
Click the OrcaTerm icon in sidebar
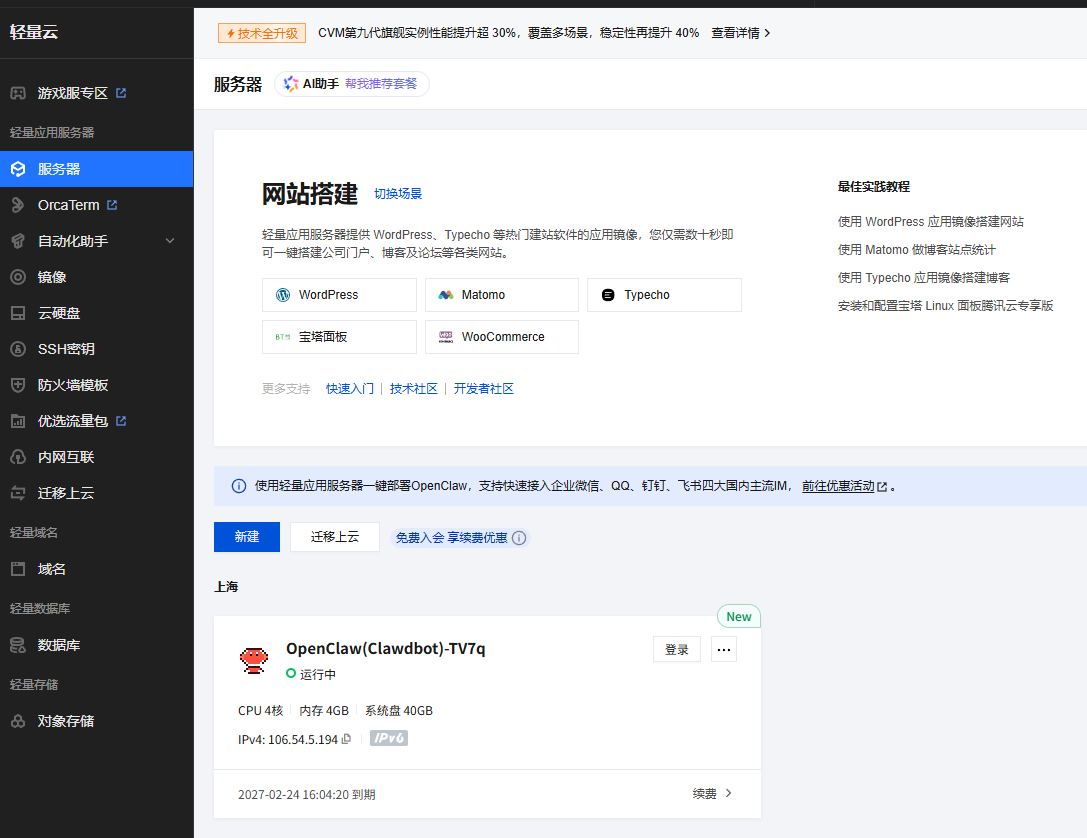click(18, 205)
